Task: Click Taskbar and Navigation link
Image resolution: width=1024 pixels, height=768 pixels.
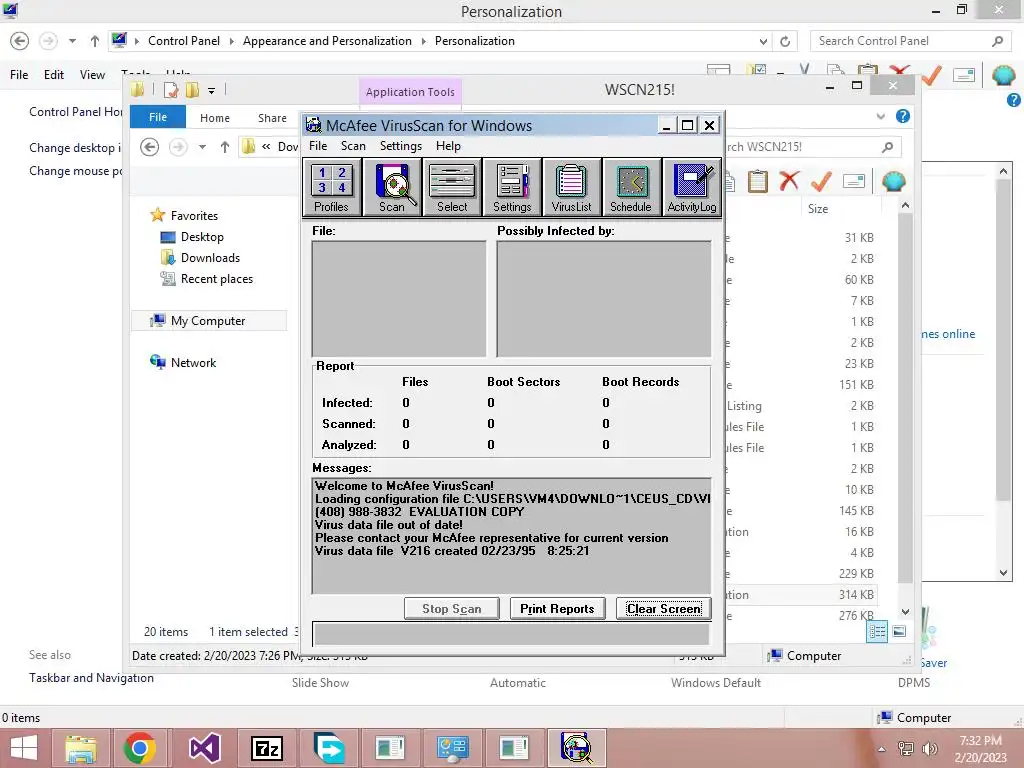Action: (91, 678)
